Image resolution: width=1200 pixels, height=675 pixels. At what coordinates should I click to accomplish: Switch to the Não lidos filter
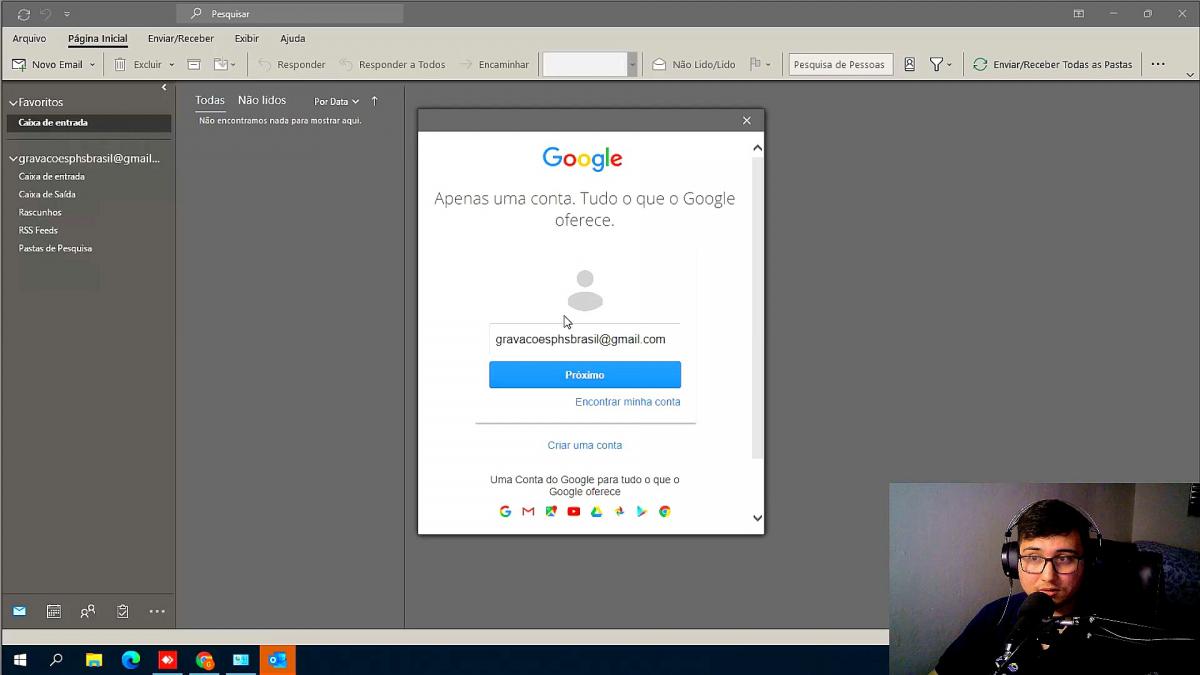click(262, 100)
